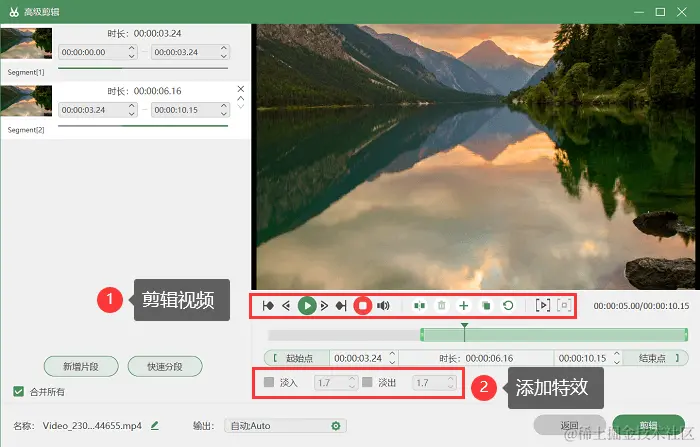700x447 pixels.
Task: Click the 返回 back button
Action: [569, 425]
